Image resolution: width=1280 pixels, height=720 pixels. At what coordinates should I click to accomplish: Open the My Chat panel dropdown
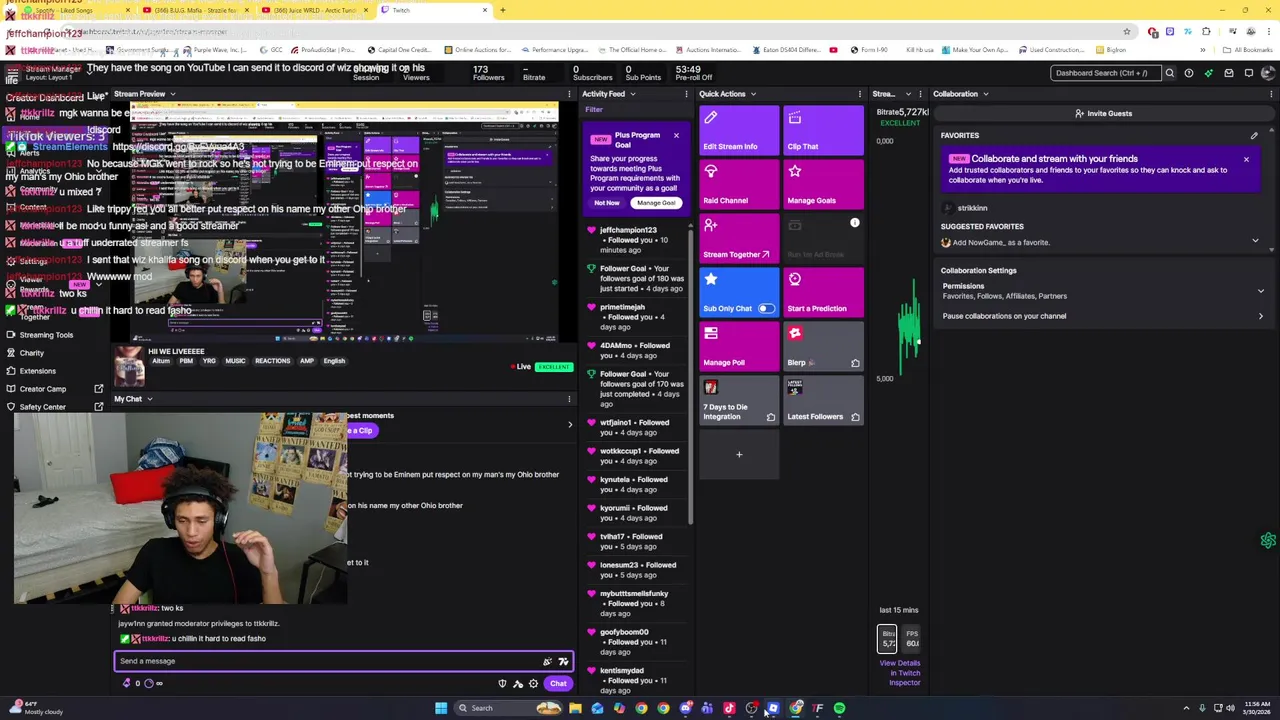pyautogui.click(x=149, y=399)
